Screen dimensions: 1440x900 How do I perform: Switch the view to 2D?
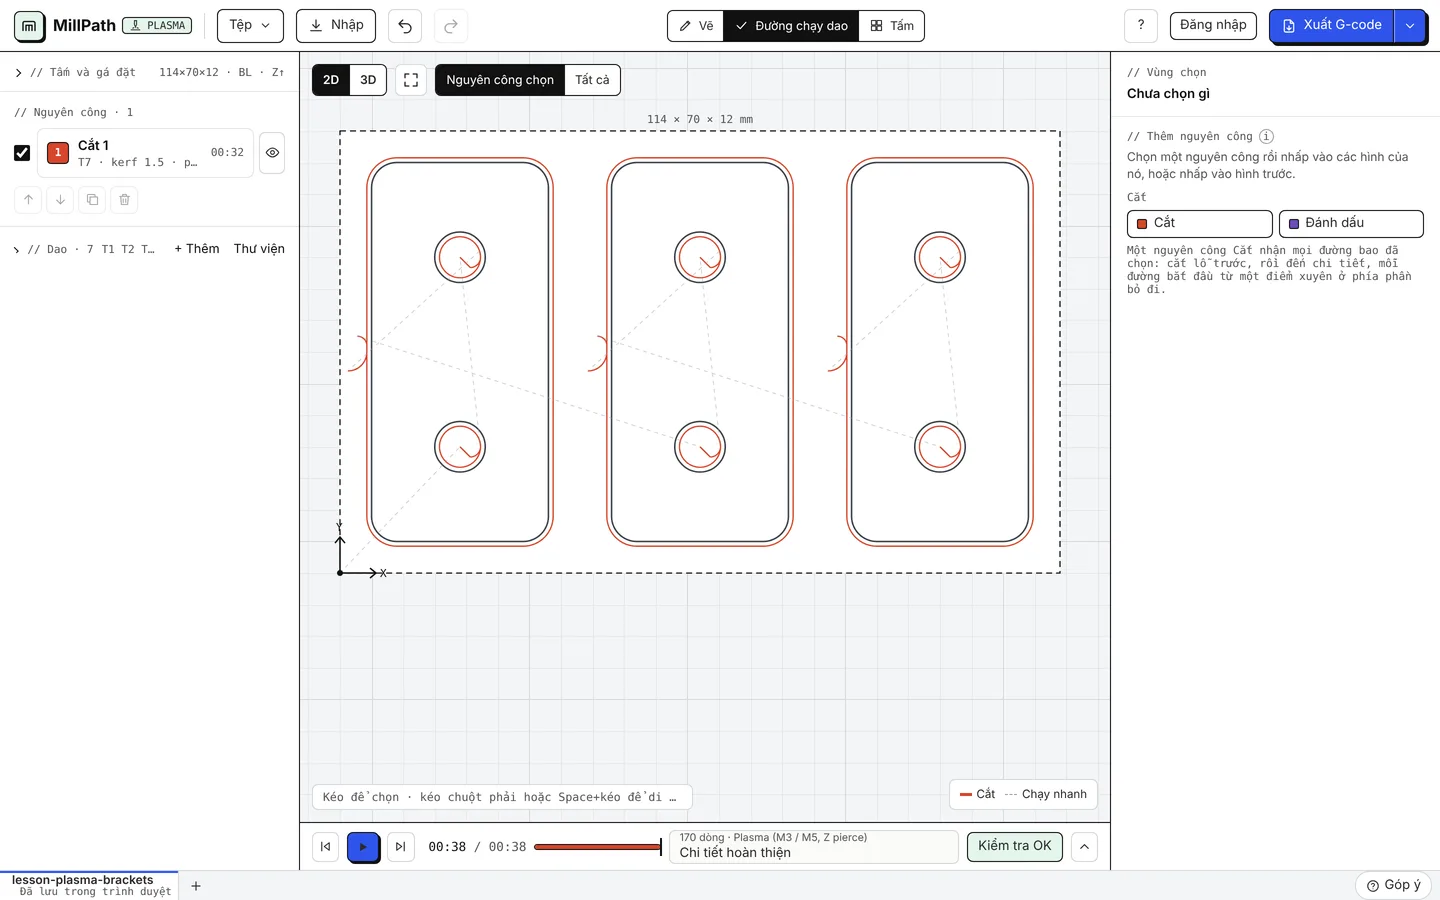[x=331, y=80]
